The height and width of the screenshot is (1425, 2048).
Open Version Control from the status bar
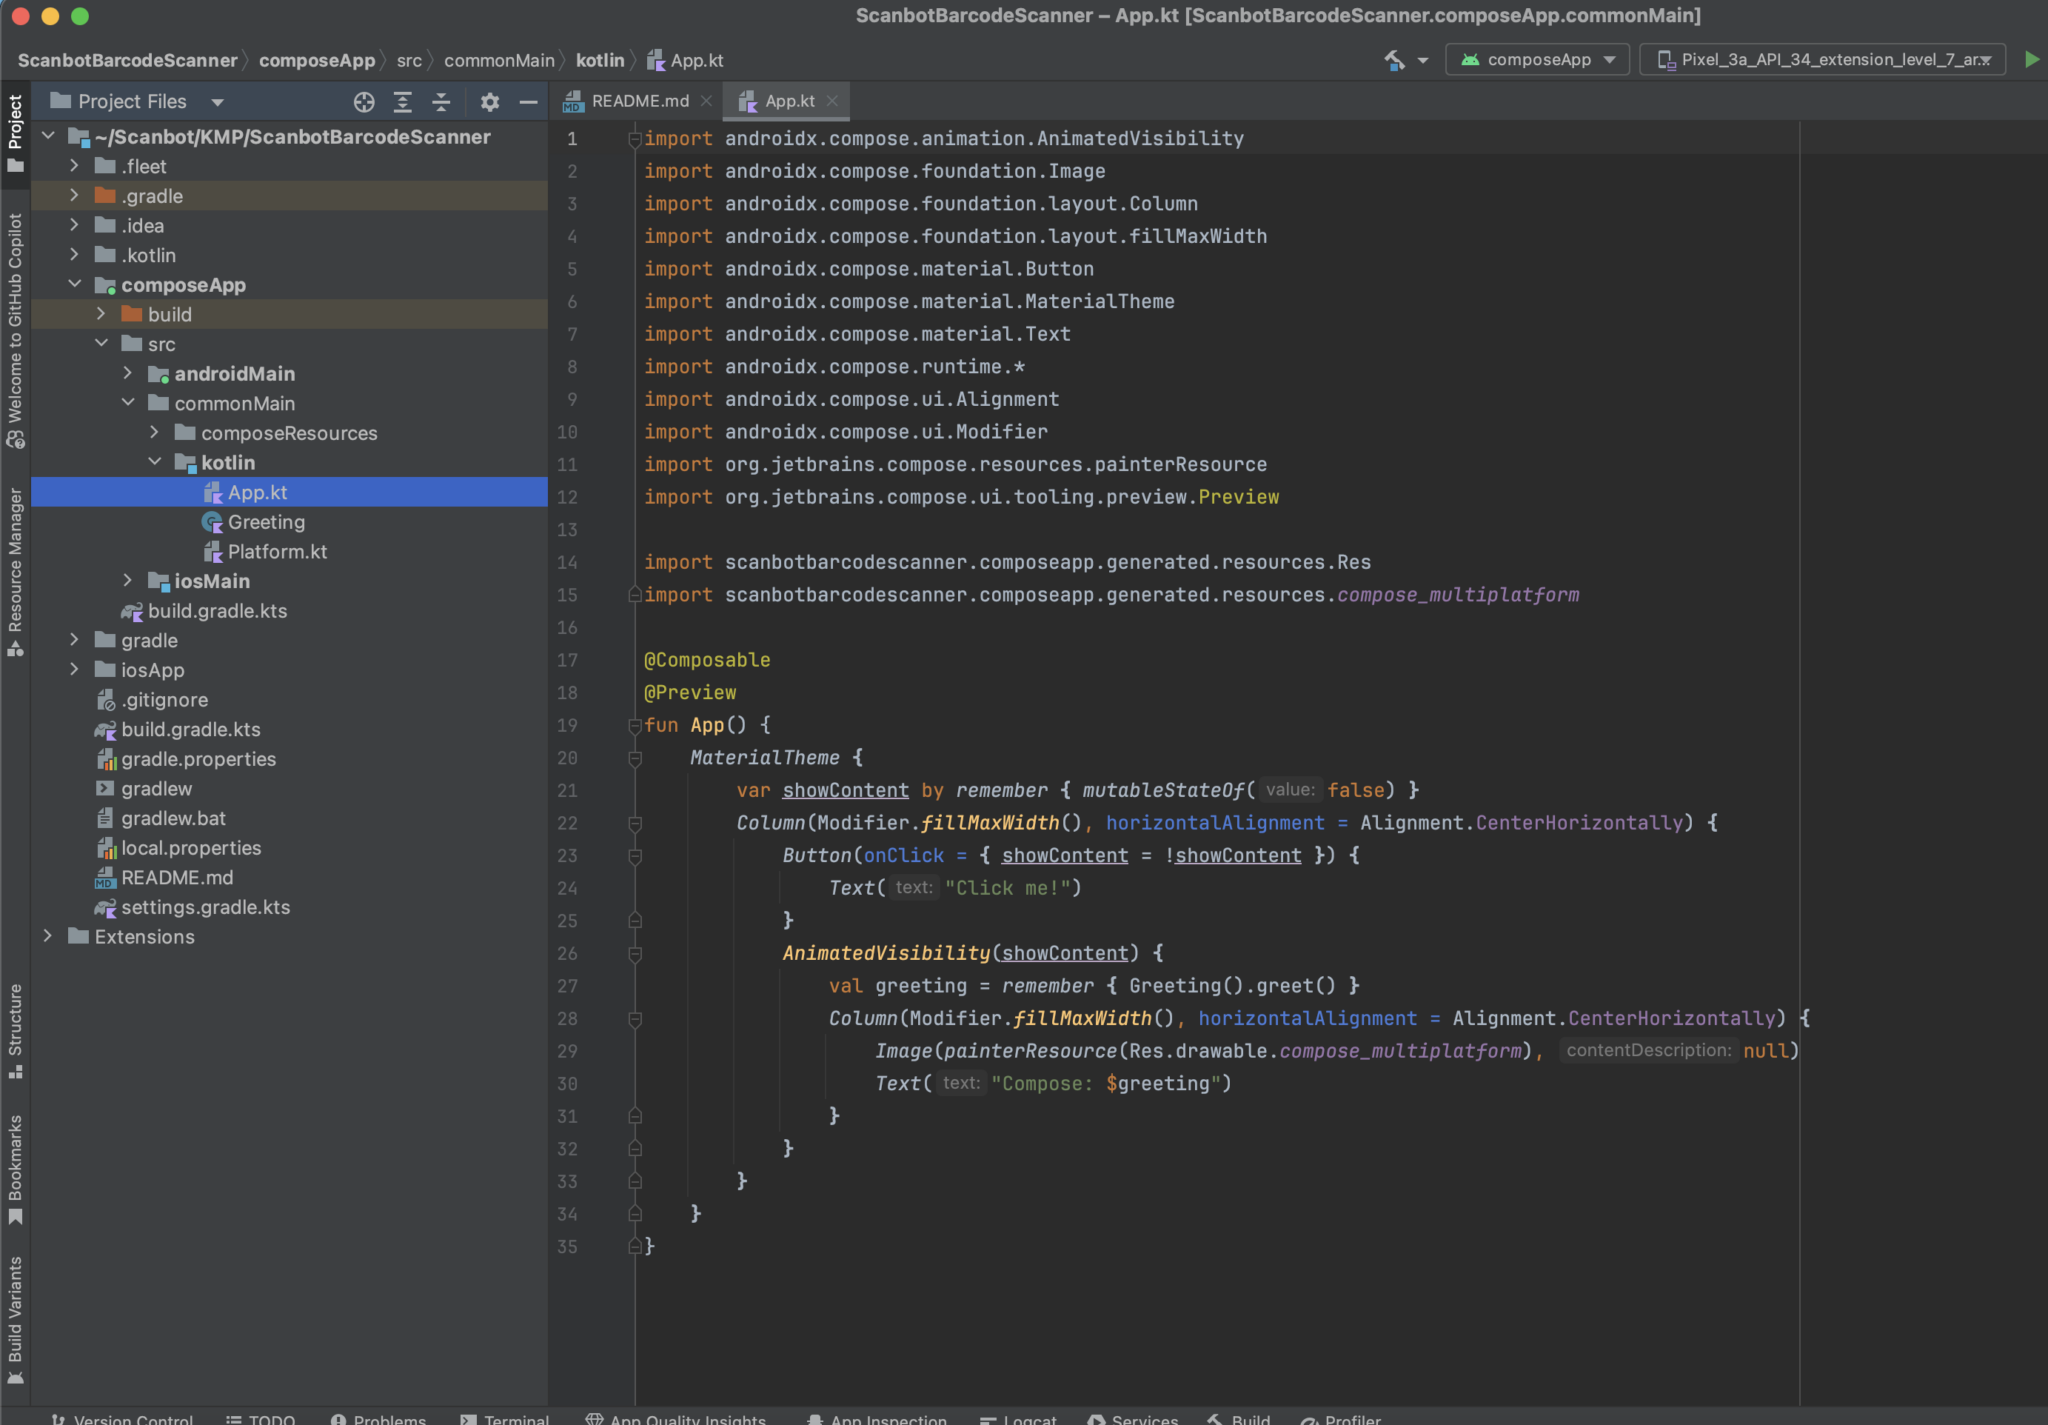123,1418
